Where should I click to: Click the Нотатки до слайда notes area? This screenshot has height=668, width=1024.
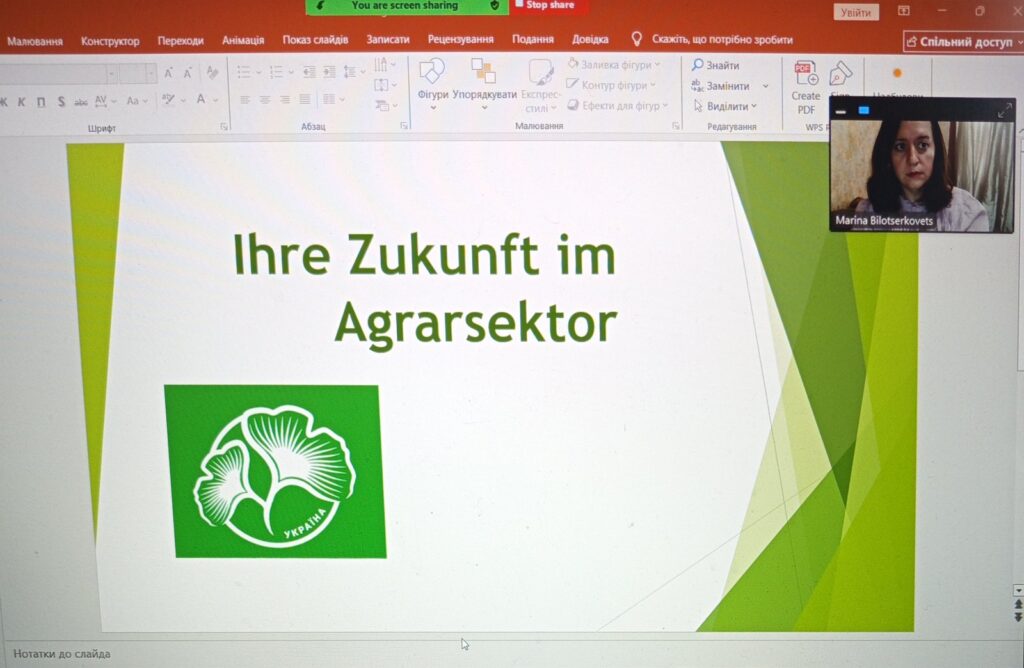[62, 654]
